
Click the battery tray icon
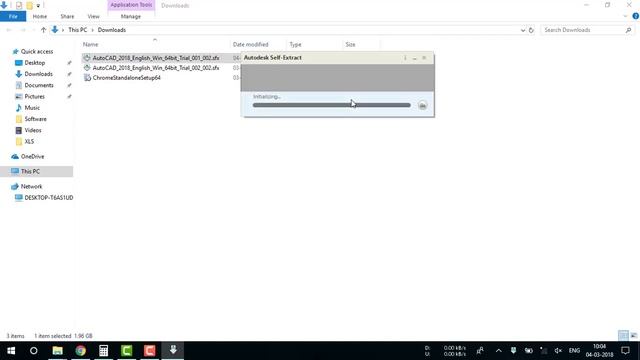click(529, 351)
